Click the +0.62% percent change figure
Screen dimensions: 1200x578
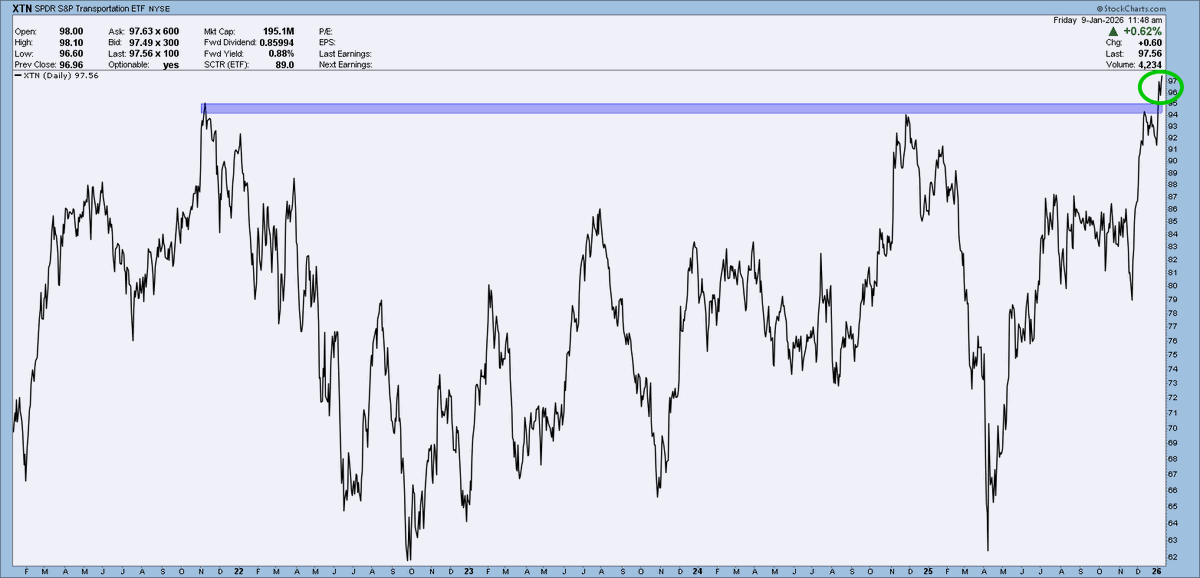pos(1143,31)
